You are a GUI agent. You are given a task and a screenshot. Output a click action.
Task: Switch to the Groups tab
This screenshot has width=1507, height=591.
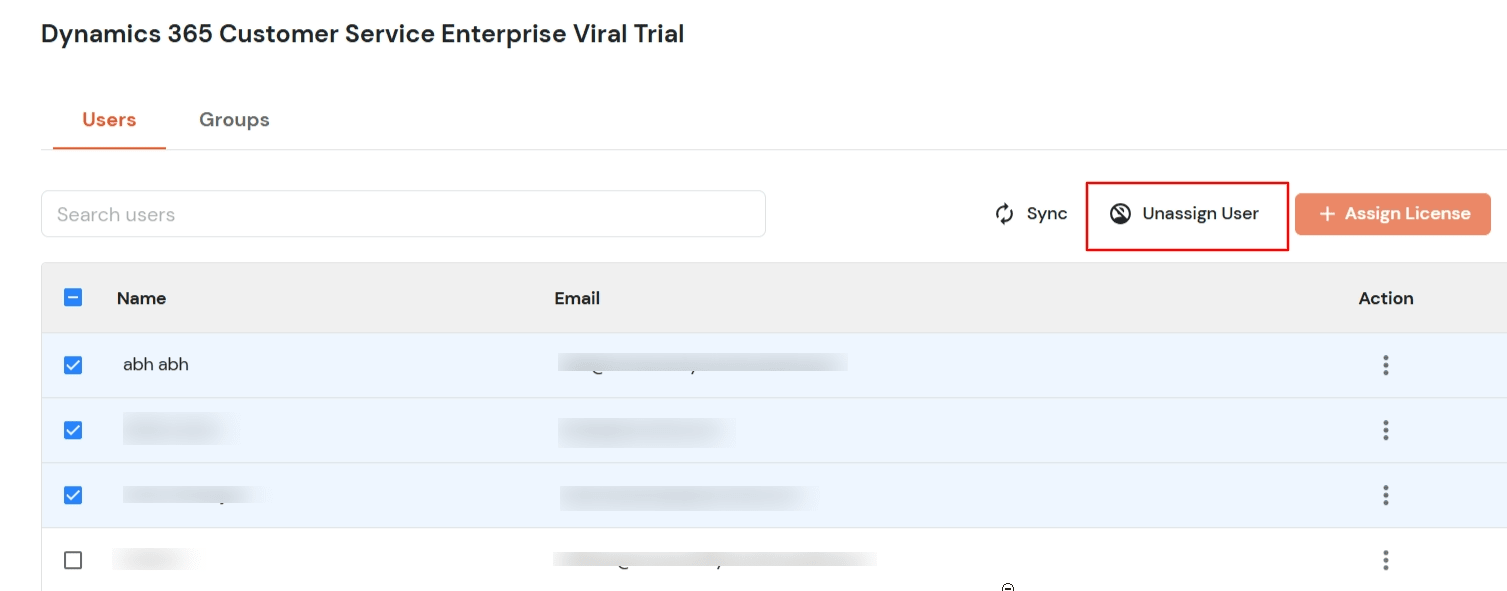click(x=233, y=119)
